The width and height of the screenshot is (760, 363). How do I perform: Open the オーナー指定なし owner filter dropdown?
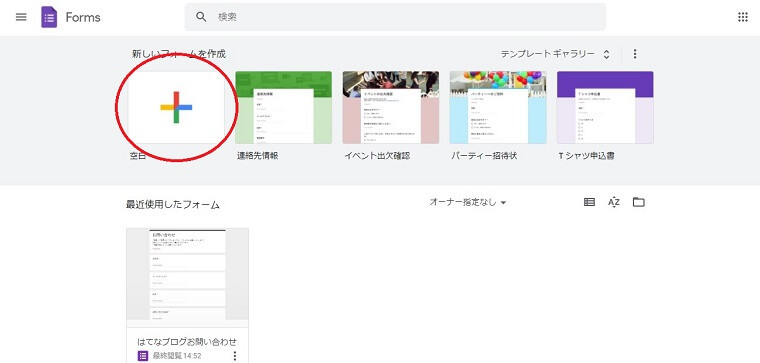point(468,203)
